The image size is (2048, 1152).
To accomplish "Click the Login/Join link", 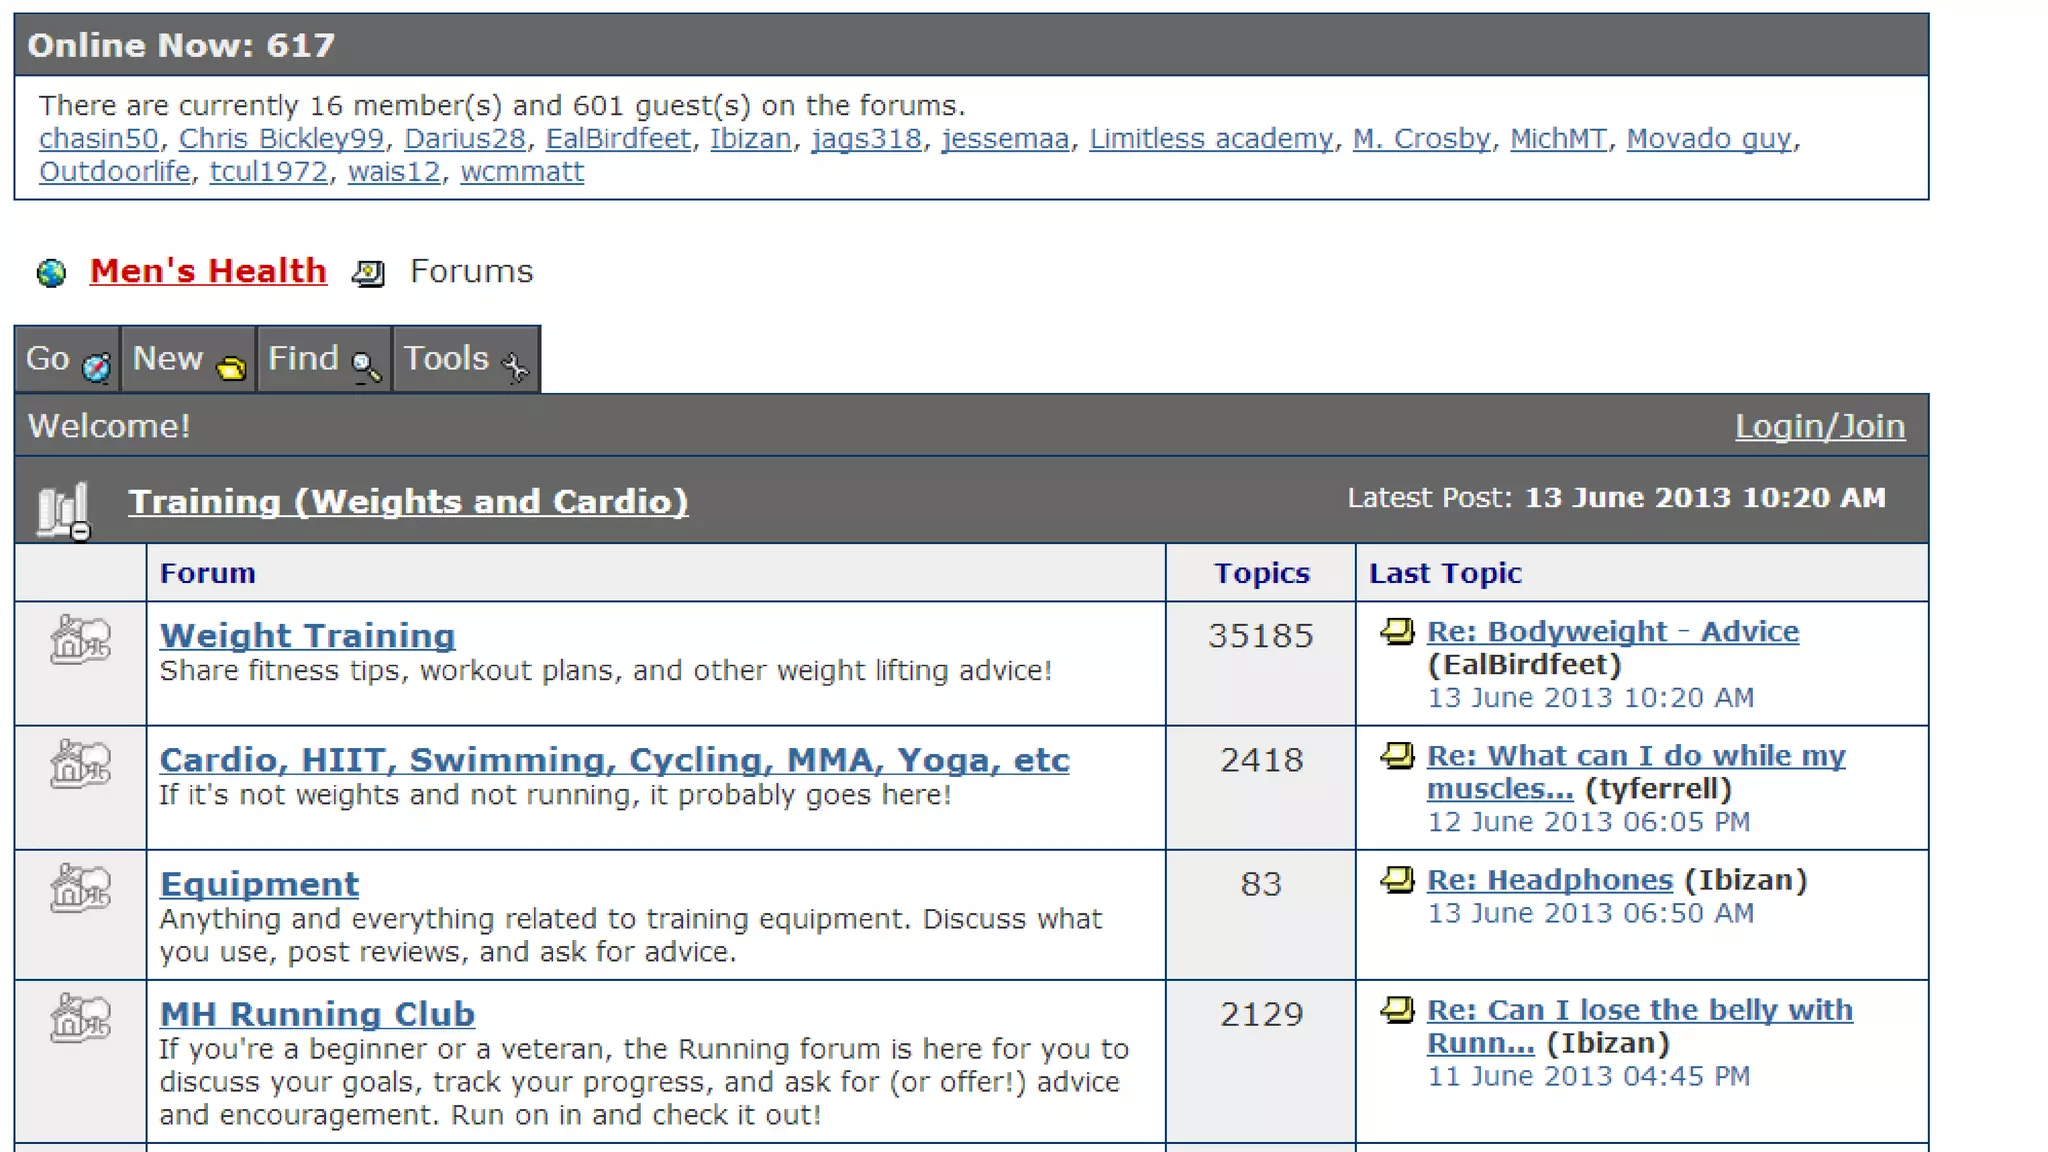I will (1819, 427).
